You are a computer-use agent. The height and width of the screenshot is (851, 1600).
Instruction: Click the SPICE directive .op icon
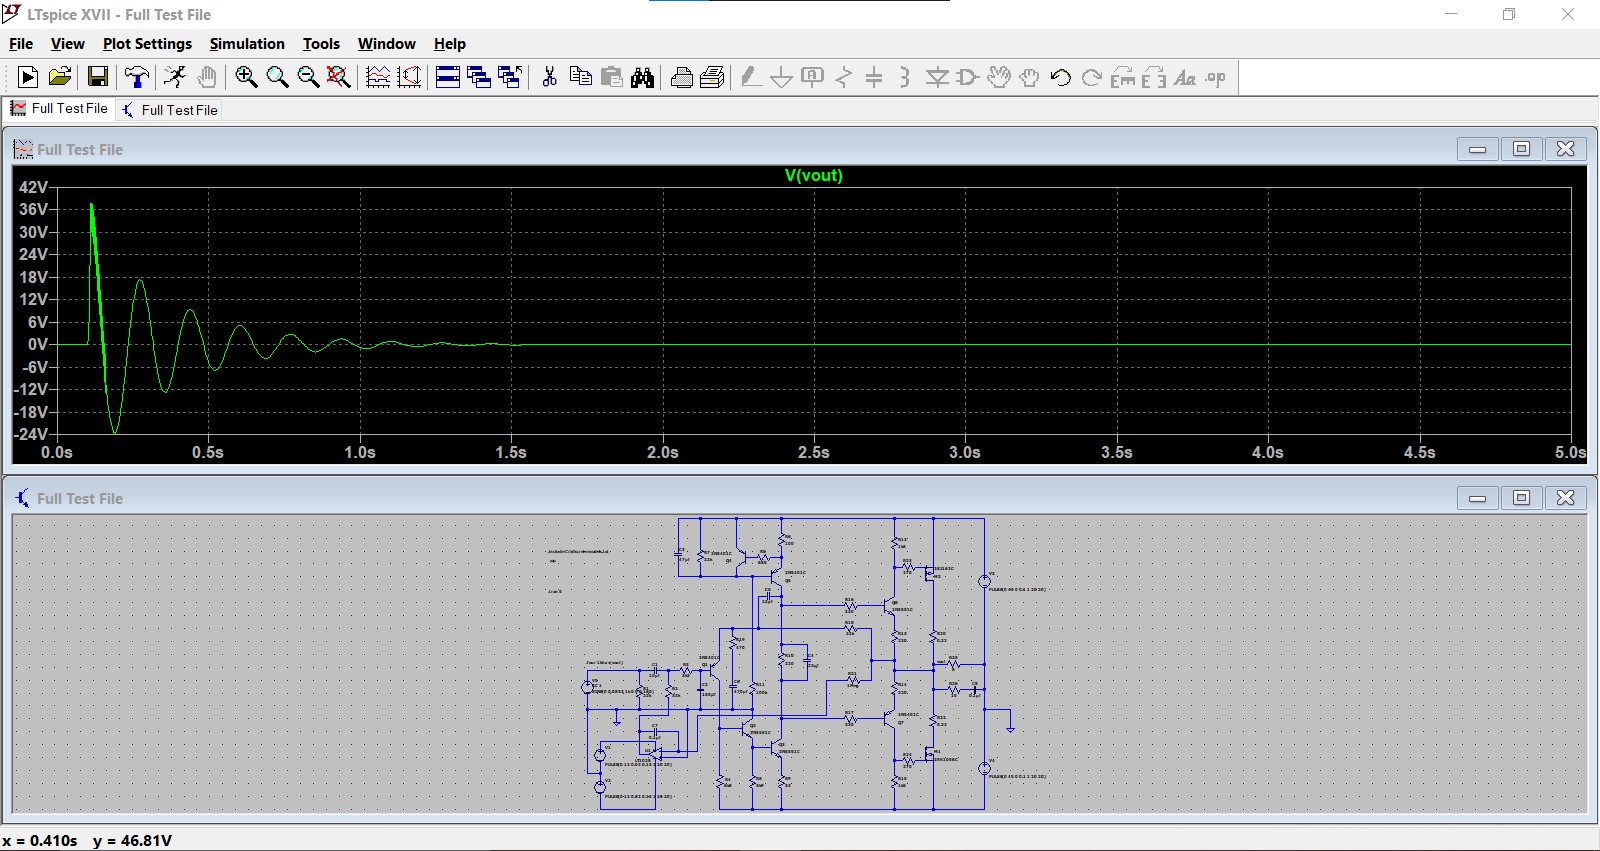pos(1216,77)
